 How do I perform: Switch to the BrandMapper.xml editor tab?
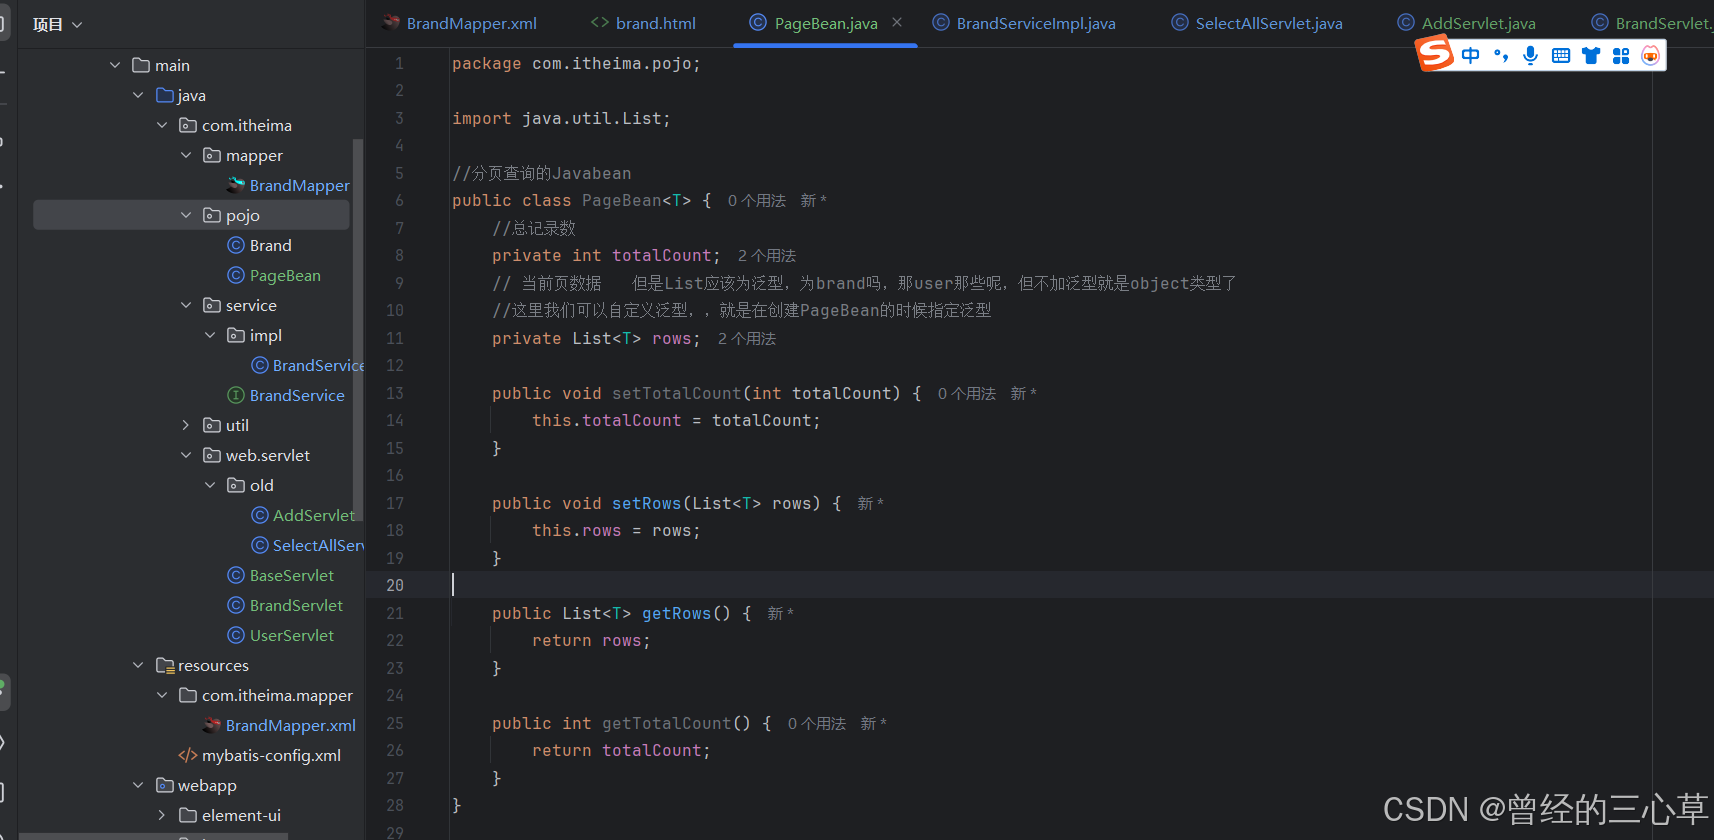tap(460, 23)
